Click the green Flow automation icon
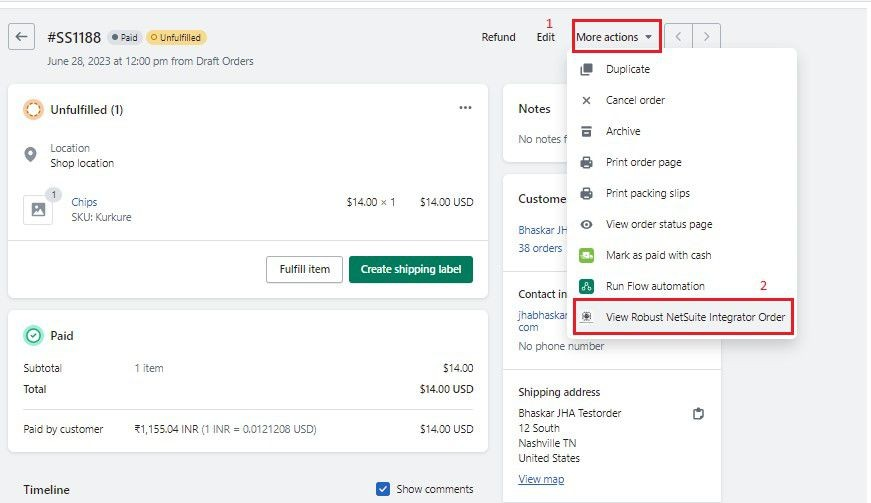The image size is (871, 503). (586, 286)
